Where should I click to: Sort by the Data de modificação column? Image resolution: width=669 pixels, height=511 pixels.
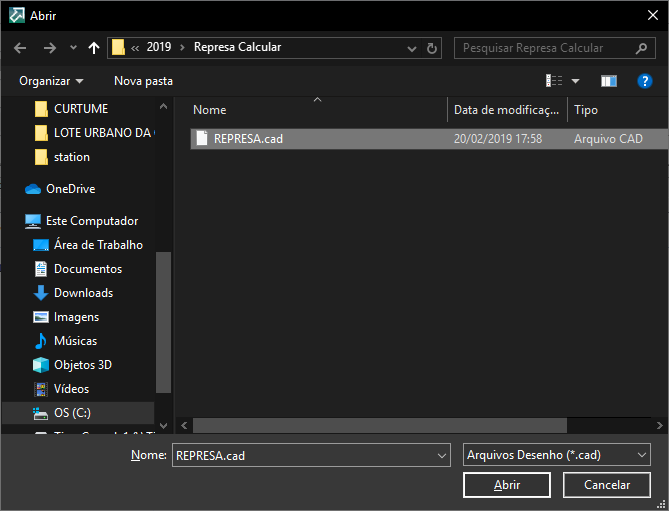(506, 110)
